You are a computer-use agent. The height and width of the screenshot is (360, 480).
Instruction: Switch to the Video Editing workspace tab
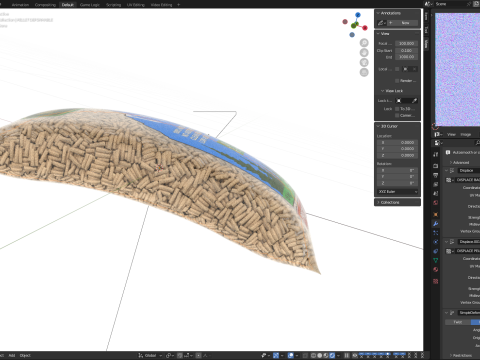pyautogui.click(x=161, y=5)
